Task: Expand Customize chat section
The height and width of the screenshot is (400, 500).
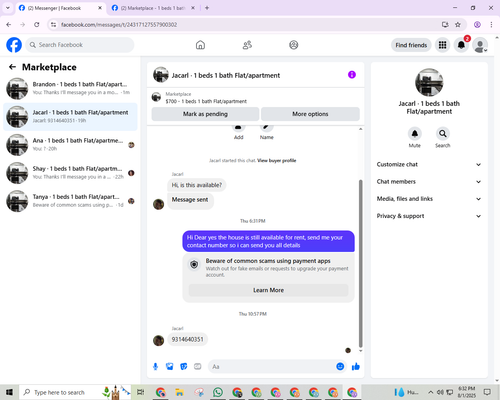Action: [x=429, y=164]
